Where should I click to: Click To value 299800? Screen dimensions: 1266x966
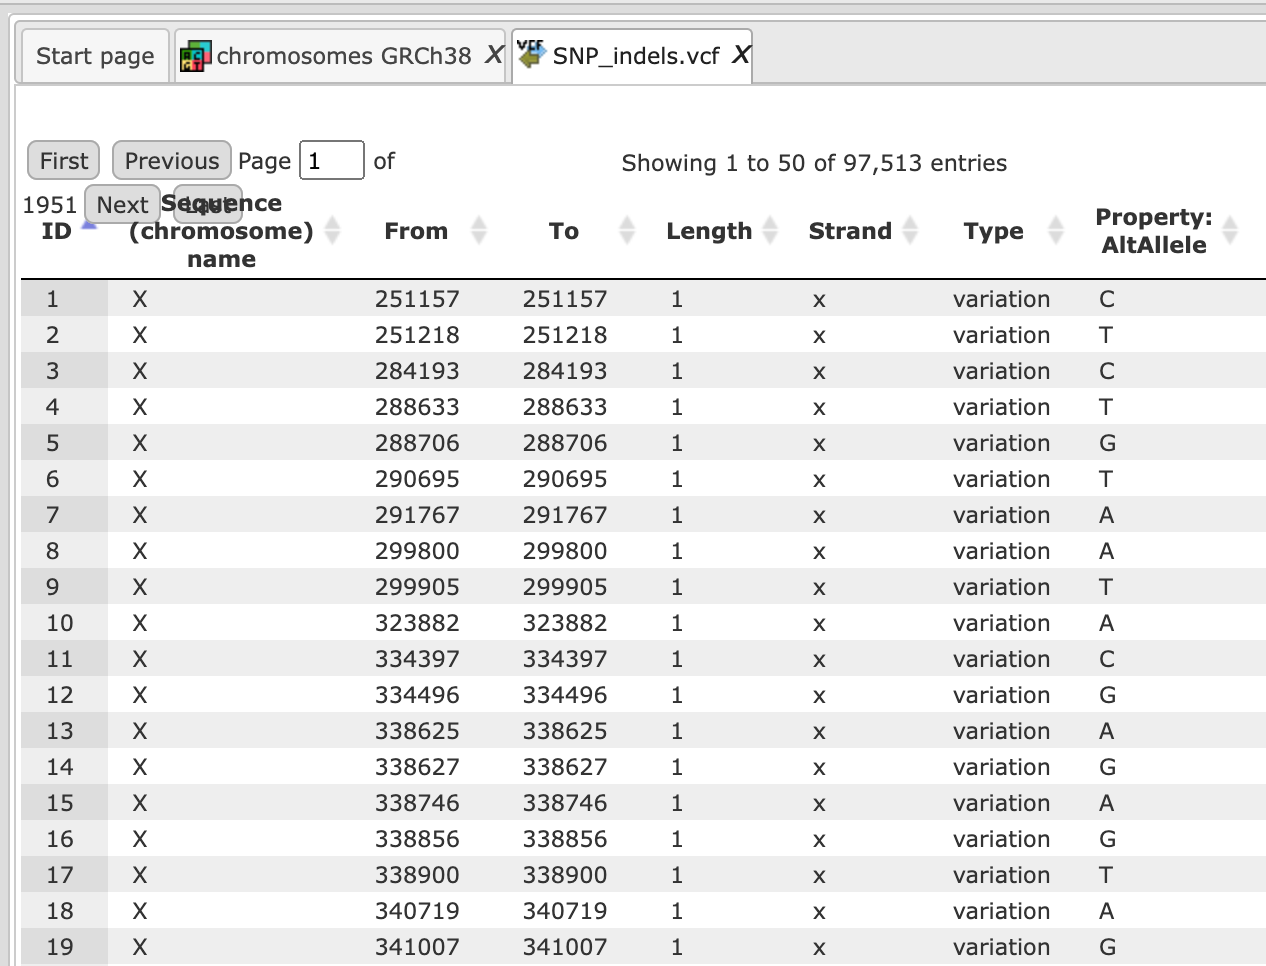click(x=565, y=551)
